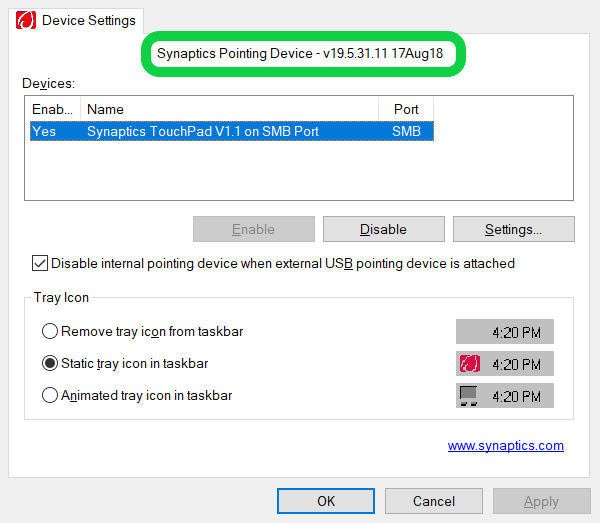This screenshot has width=600, height=523.
Task: Click the Name column header
Action: pos(229,109)
